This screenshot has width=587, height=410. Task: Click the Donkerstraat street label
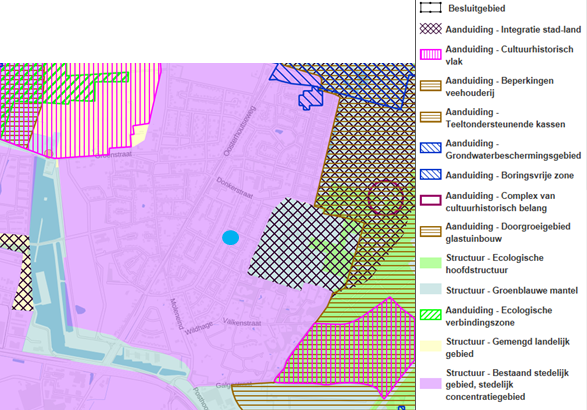[235, 188]
